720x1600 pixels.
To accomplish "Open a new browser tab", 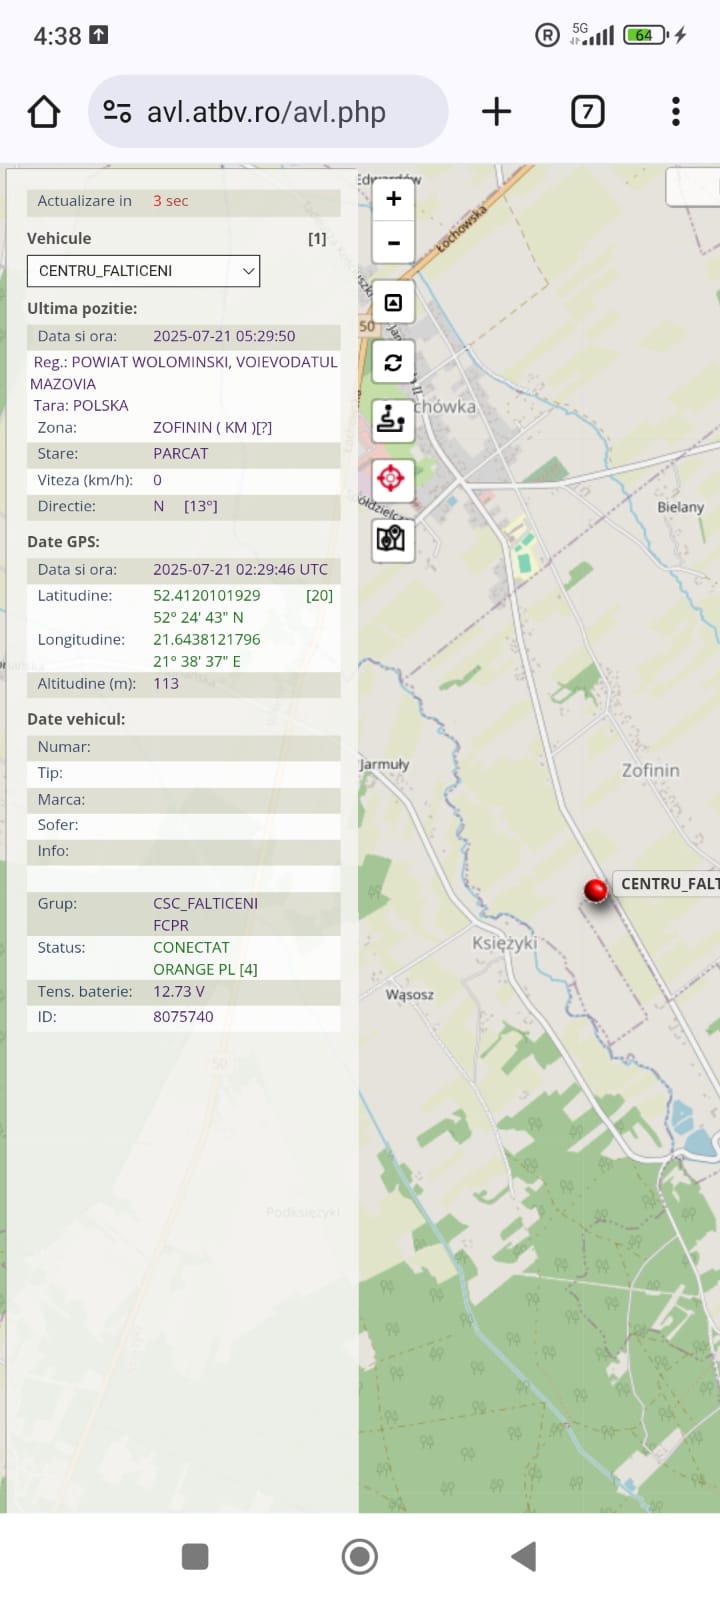I will (x=496, y=111).
